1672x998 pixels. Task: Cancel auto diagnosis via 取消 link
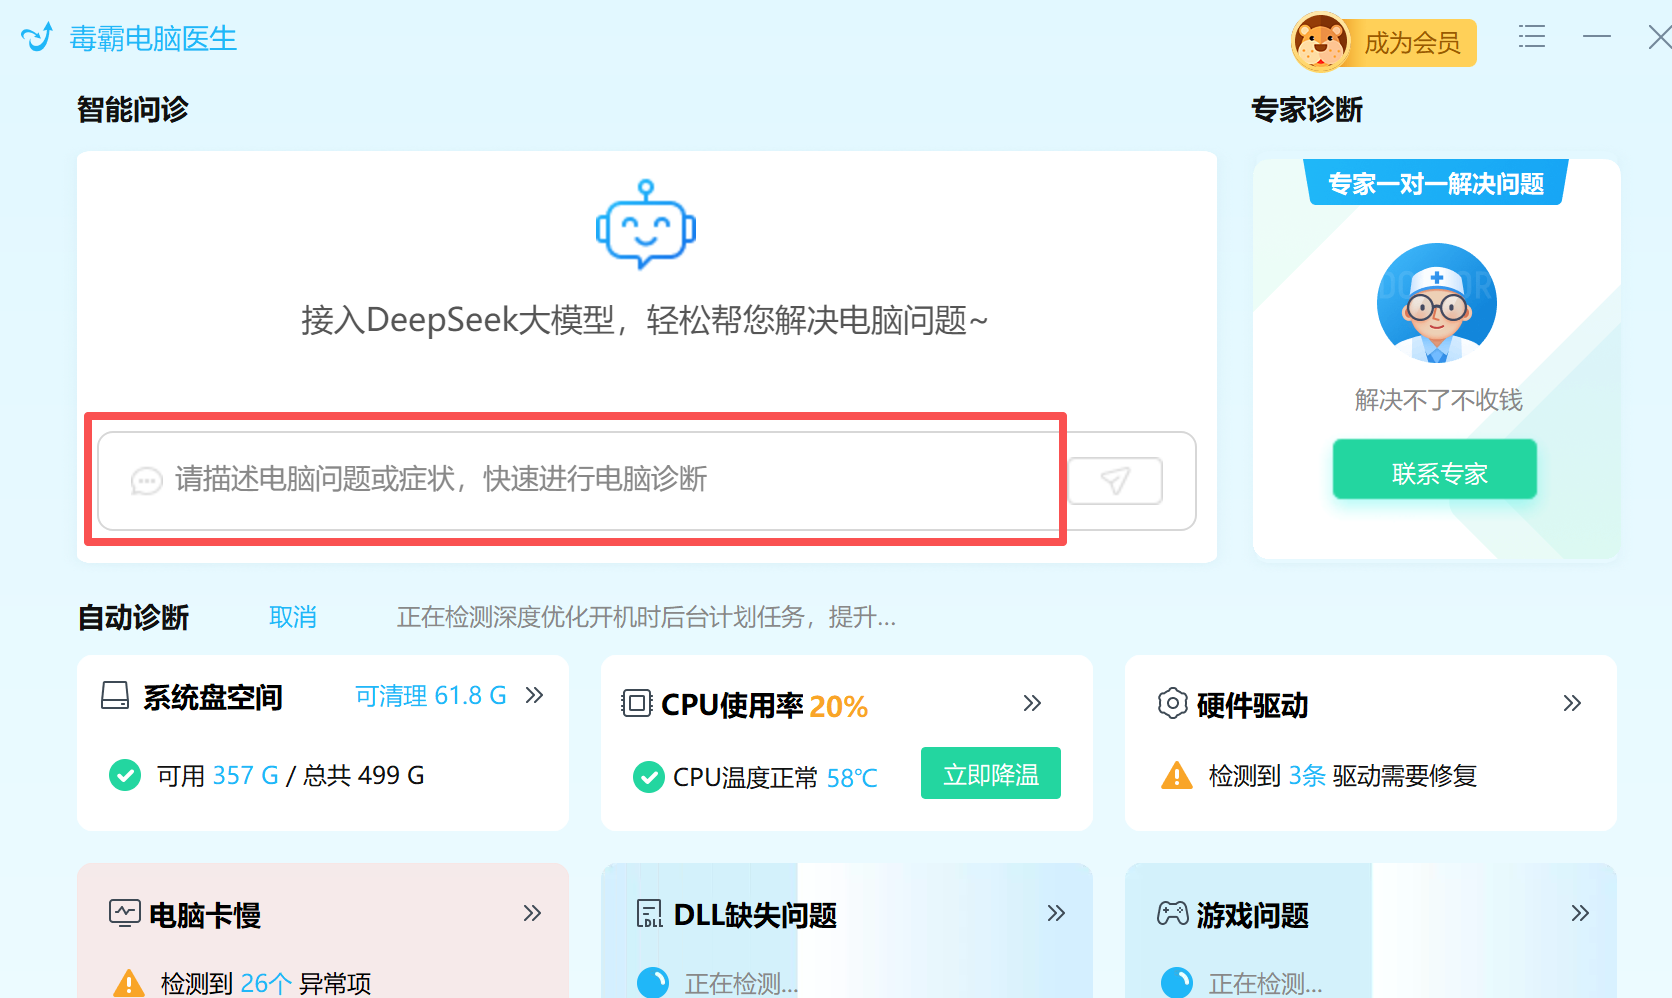coord(293,617)
